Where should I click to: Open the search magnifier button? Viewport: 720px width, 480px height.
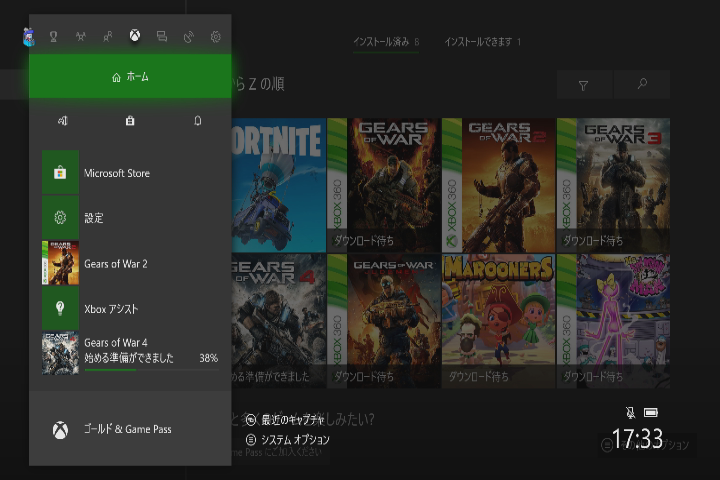642,85
